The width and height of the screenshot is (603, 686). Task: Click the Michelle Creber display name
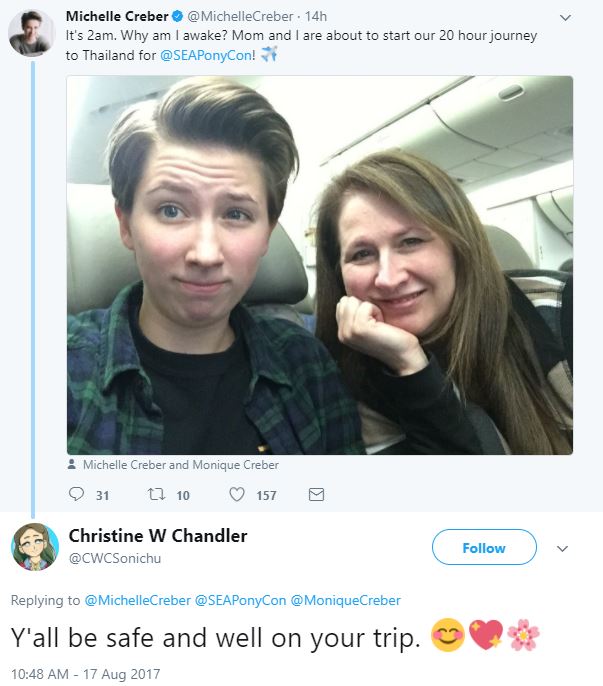[x=117, y=17]
